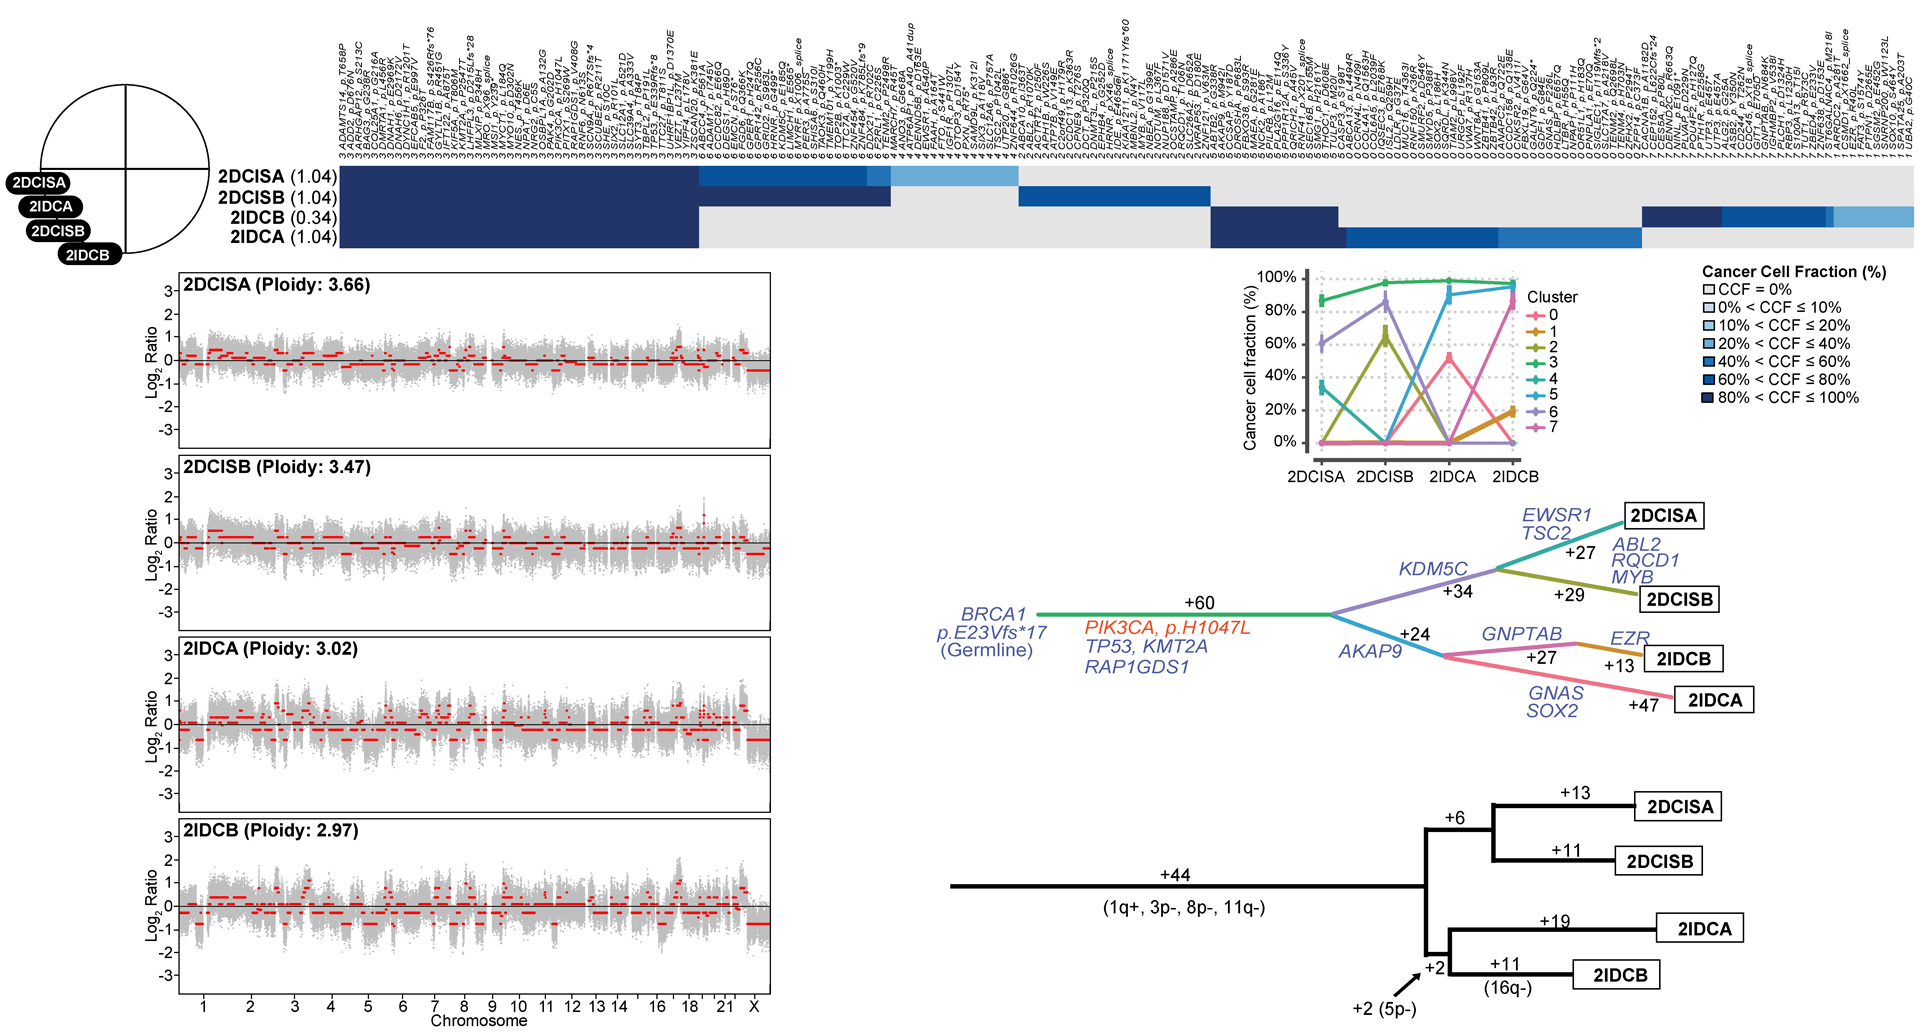Click the 'PIK3CA, p.H1047L' red label

click(x=1168, y=628)
